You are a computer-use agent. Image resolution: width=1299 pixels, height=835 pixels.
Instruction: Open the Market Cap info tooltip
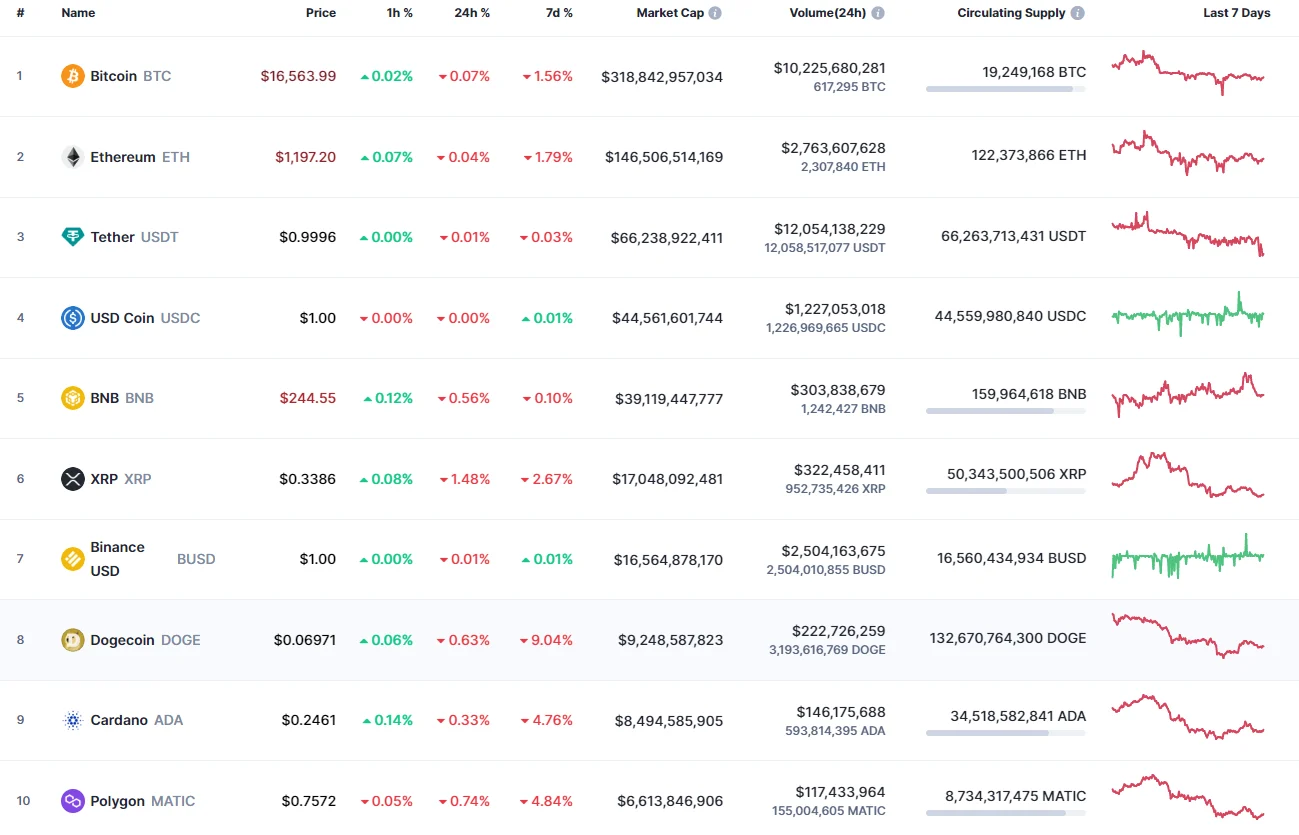coord(715,13)
